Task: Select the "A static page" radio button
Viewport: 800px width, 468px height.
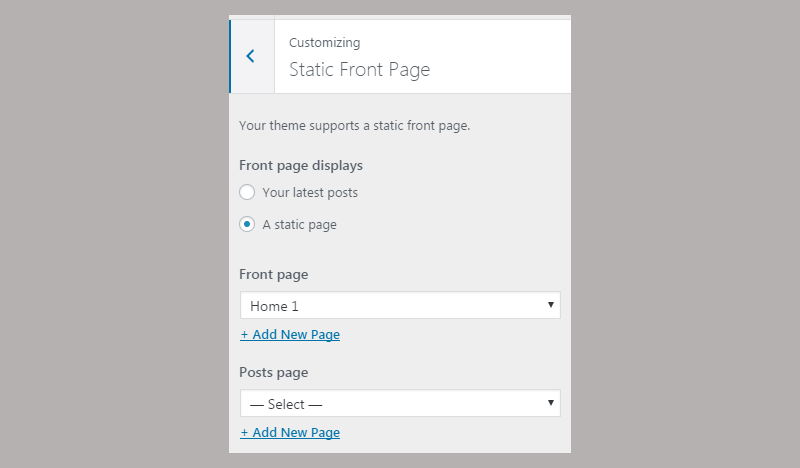Action: [x=247, y=224]
